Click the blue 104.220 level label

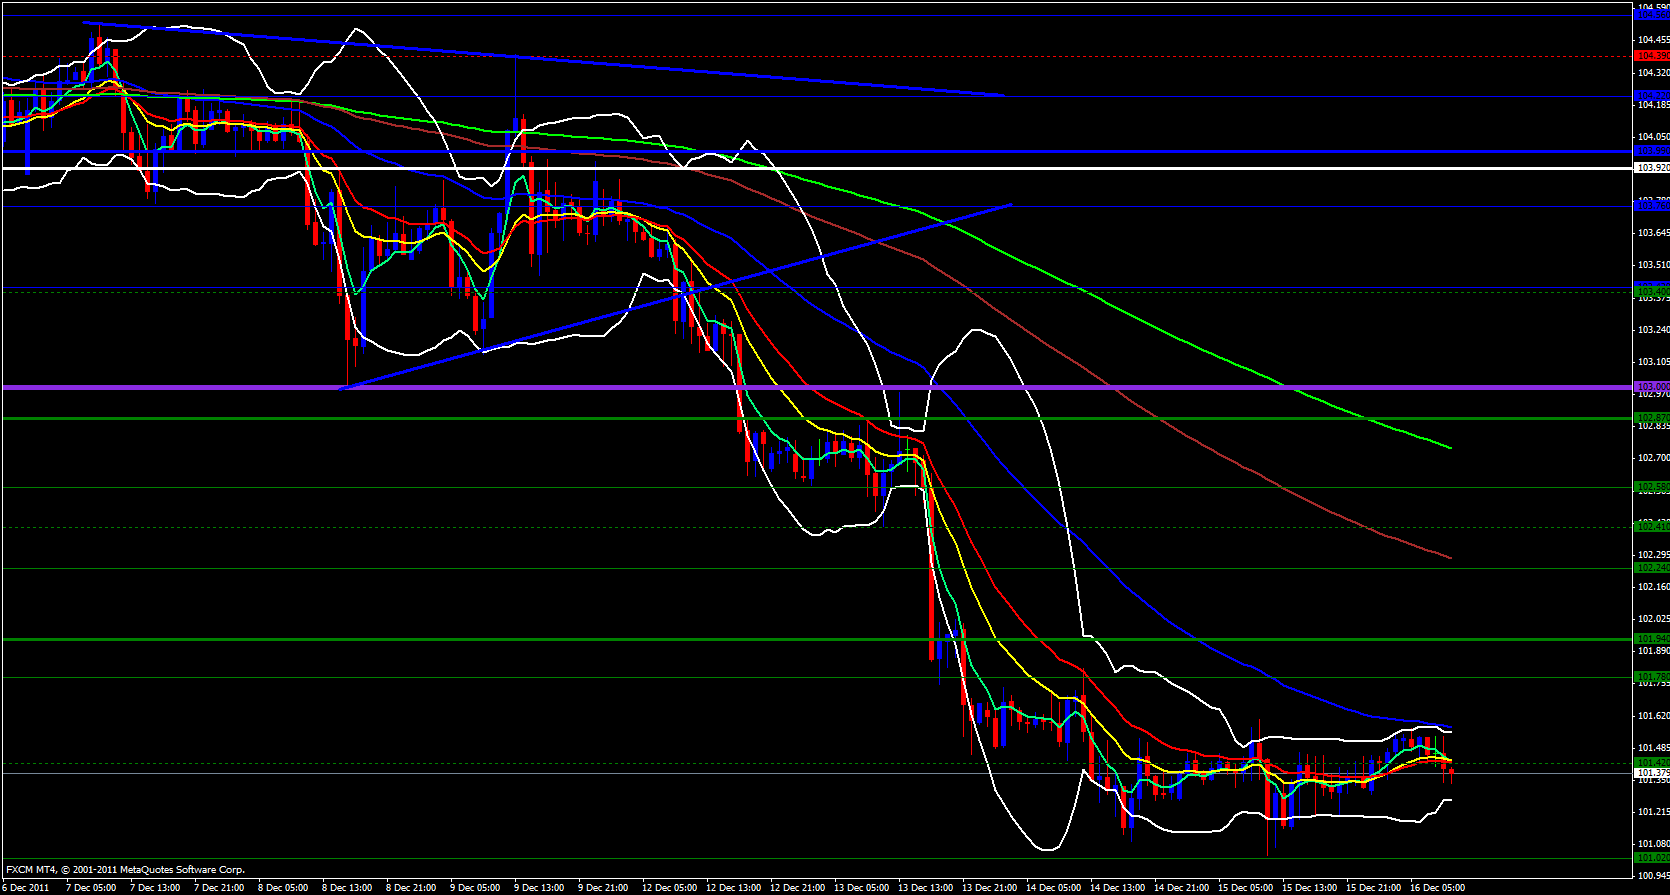[1650, 96]
